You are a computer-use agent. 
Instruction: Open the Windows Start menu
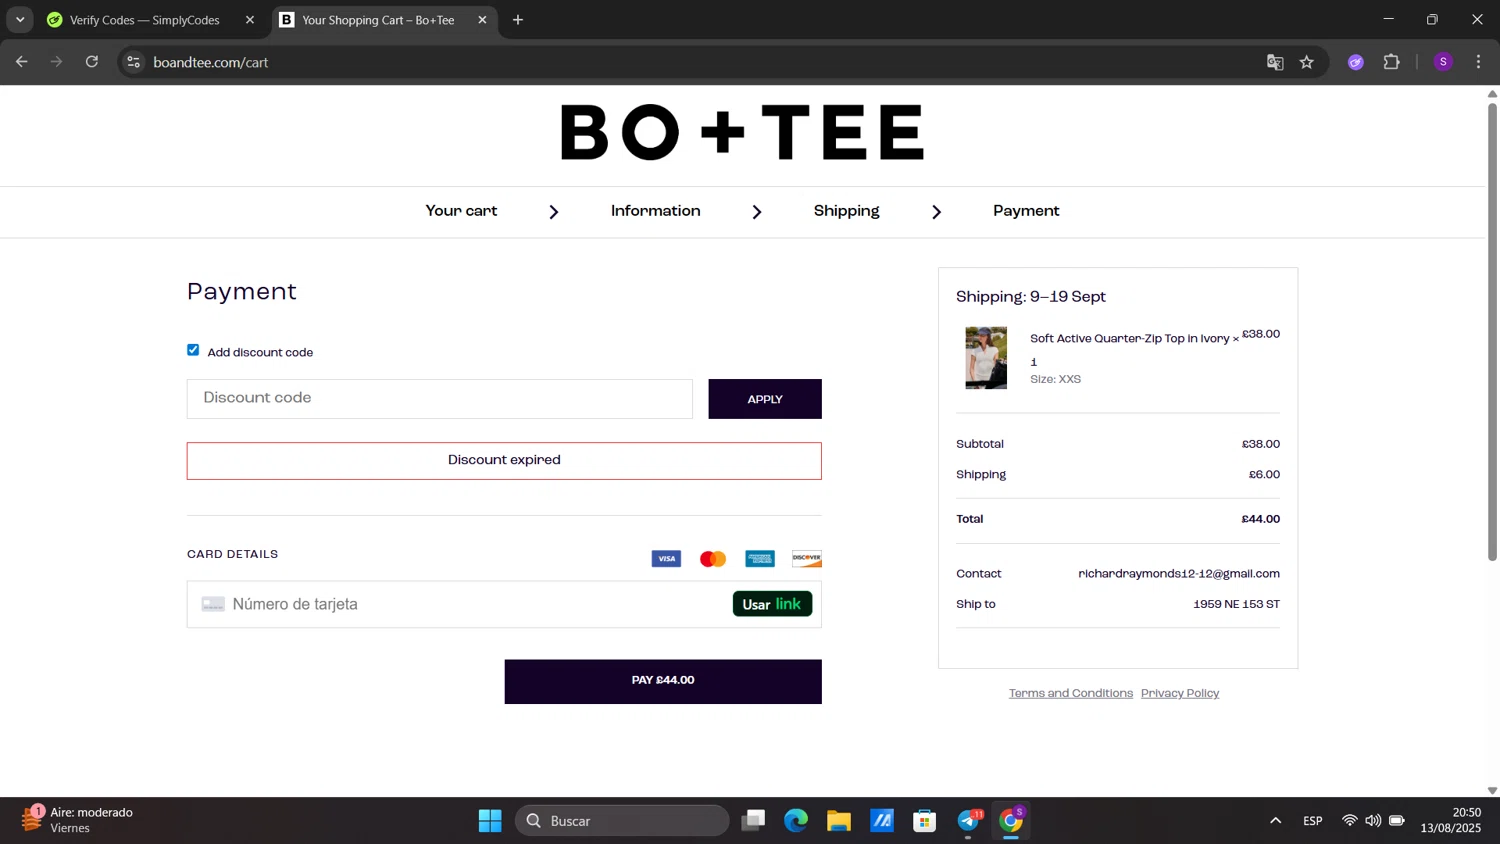pos(490,821)
